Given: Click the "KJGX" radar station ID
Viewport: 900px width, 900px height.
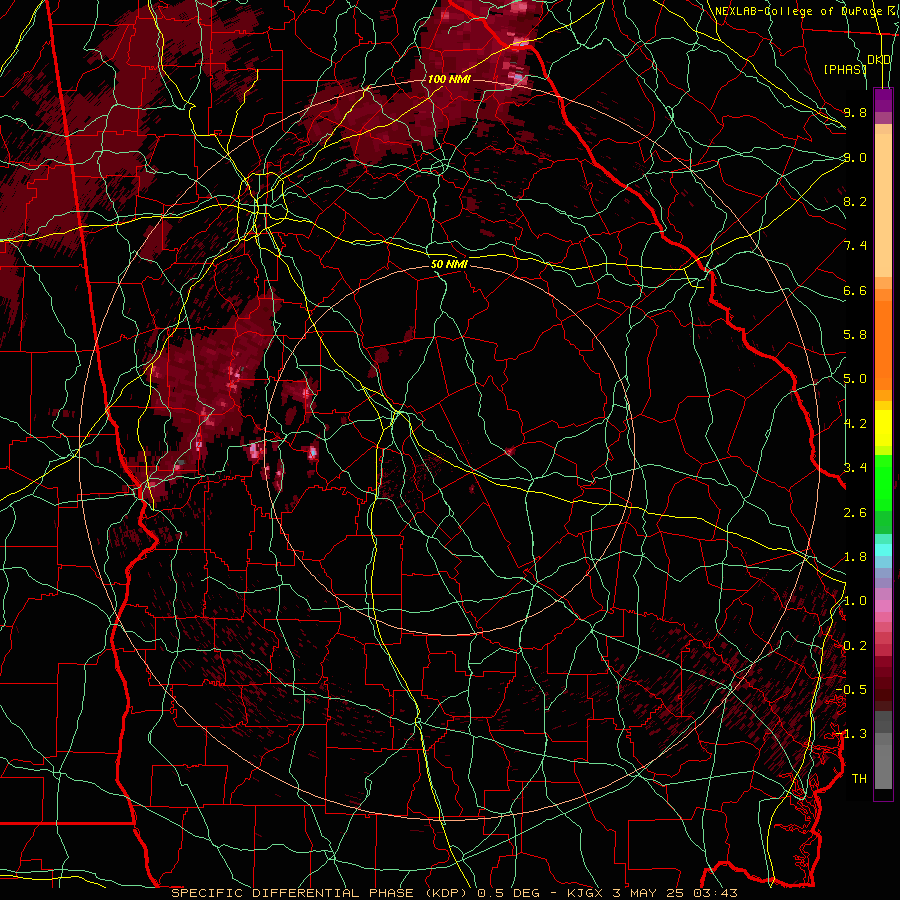Looking at the screenshot, I should click(585, 893).
